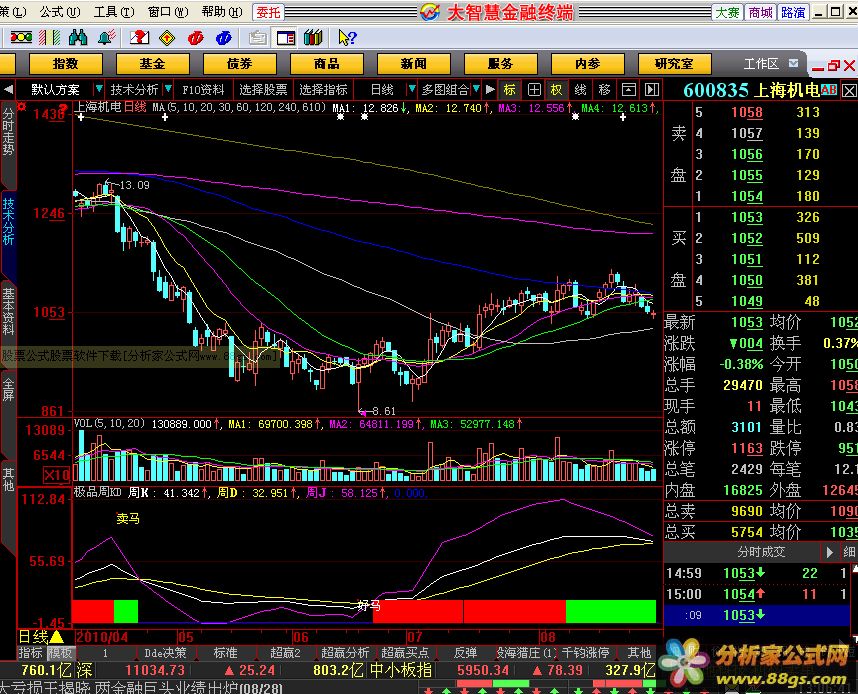
Task: Toggle the 标 annotation button
Action: pyautogui.click(x=509, y=90)
